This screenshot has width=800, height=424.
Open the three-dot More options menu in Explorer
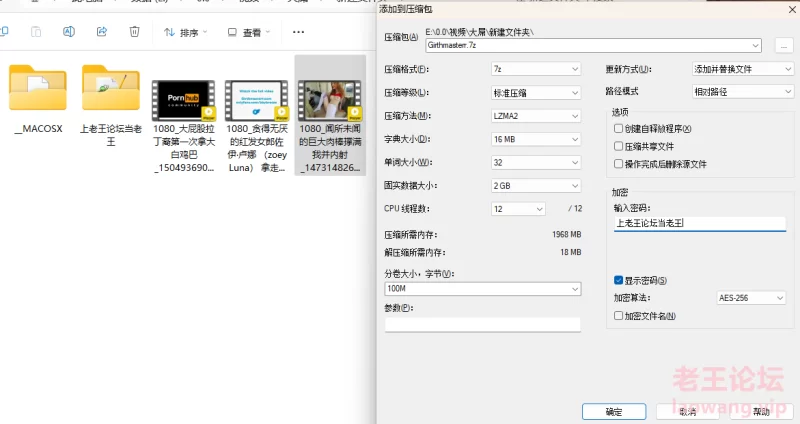pos(298,32)
